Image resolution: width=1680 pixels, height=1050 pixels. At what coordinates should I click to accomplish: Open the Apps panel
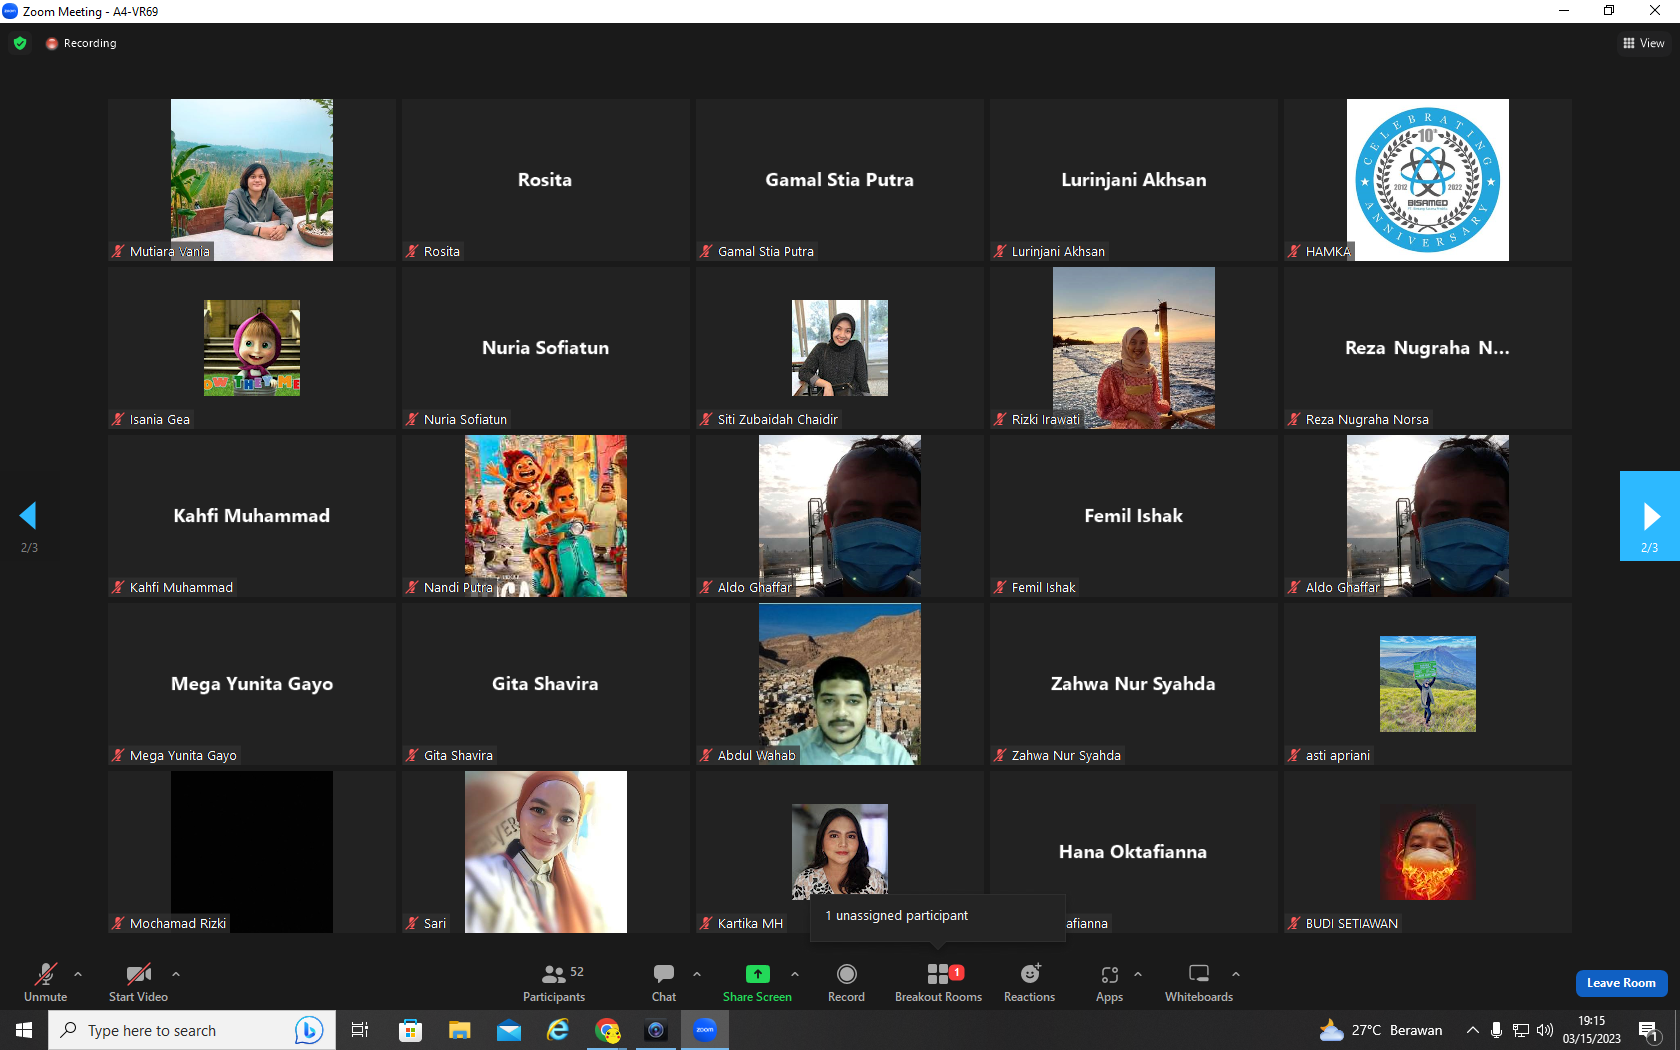click(x=1109, y=982)
